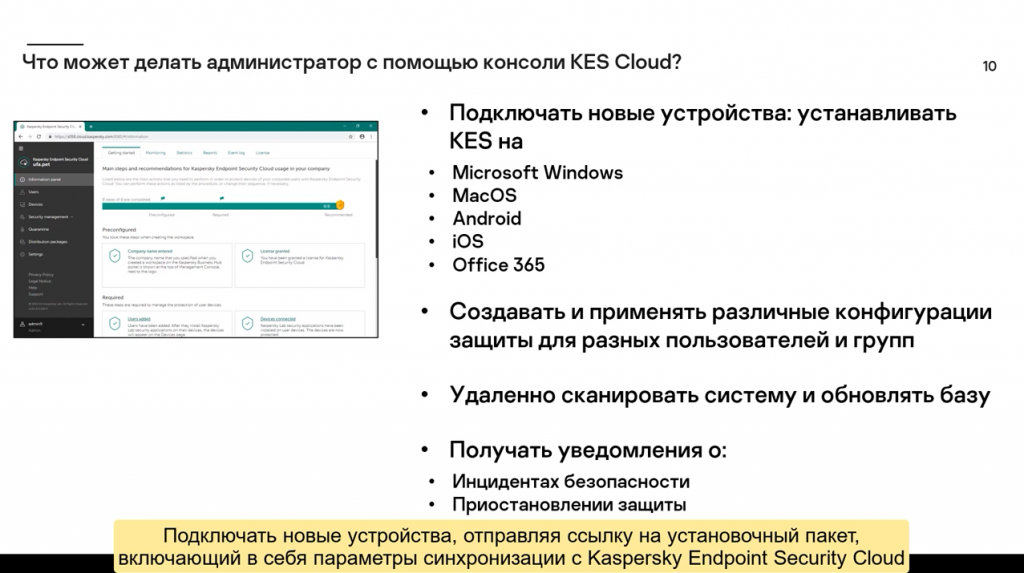
Task: Click the Kaspersky cloud logo icon
Action: click(x=24, y=162)
